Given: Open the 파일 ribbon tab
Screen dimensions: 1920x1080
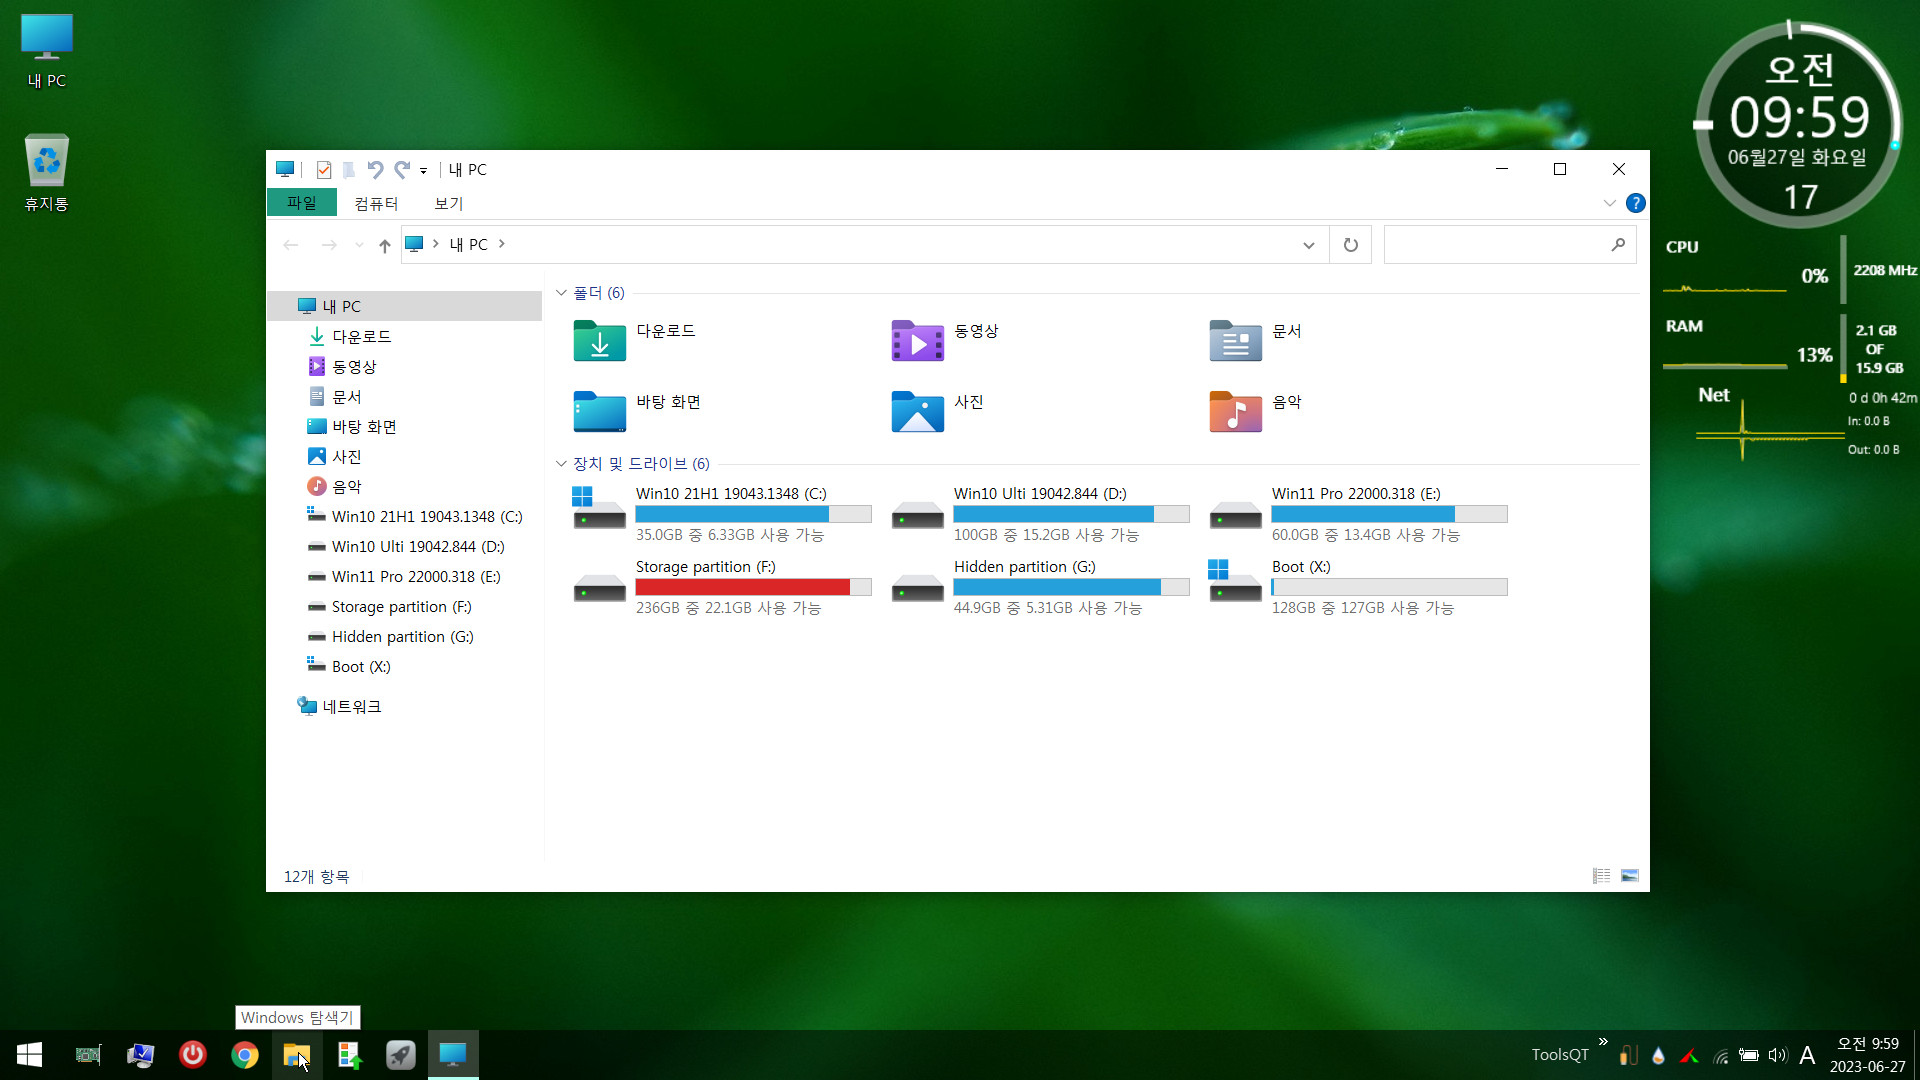Looking at the screenshot, I should coord(302,203).
